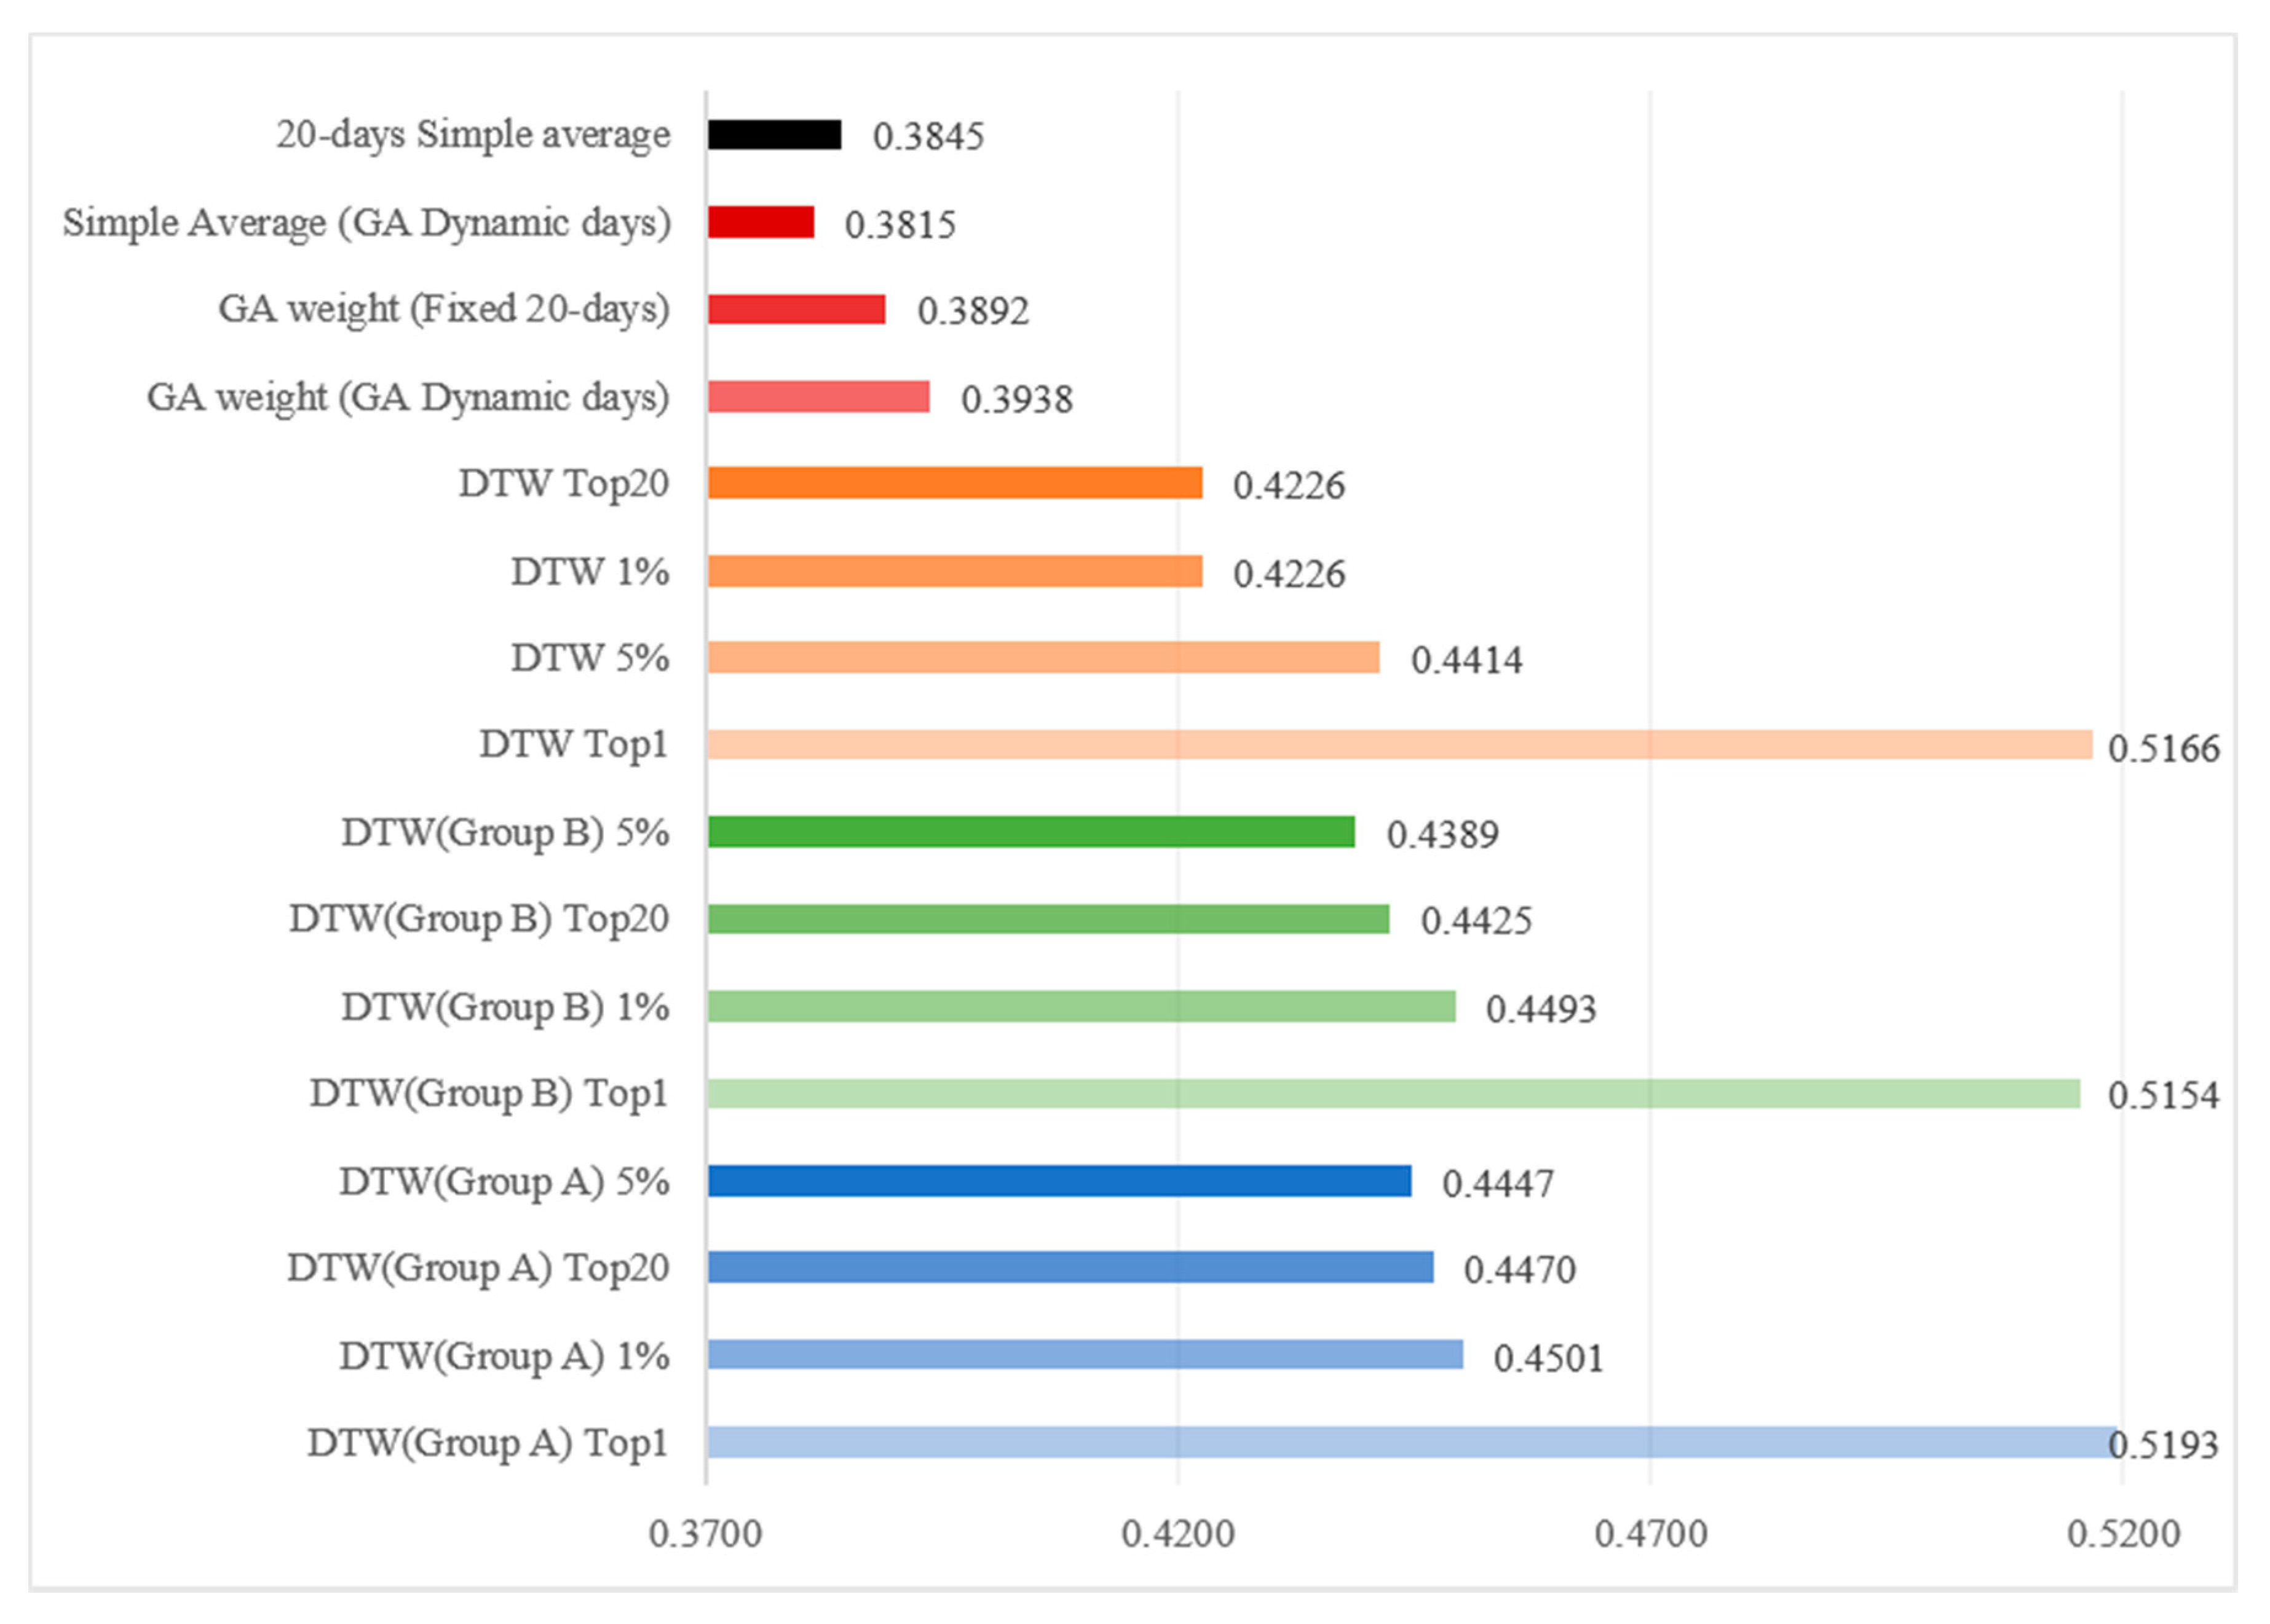Click the 0.5200 axis tick label
The height and width of the screenshot is (1624, 2270).
[2123, 1533]
